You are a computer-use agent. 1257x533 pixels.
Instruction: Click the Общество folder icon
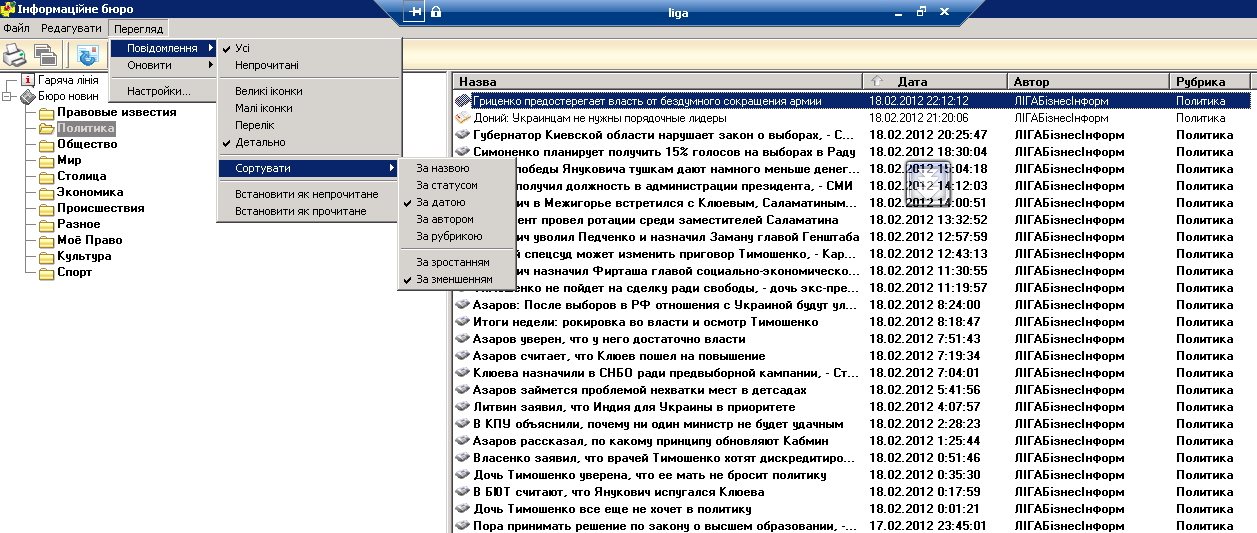(x=46, y=144)
